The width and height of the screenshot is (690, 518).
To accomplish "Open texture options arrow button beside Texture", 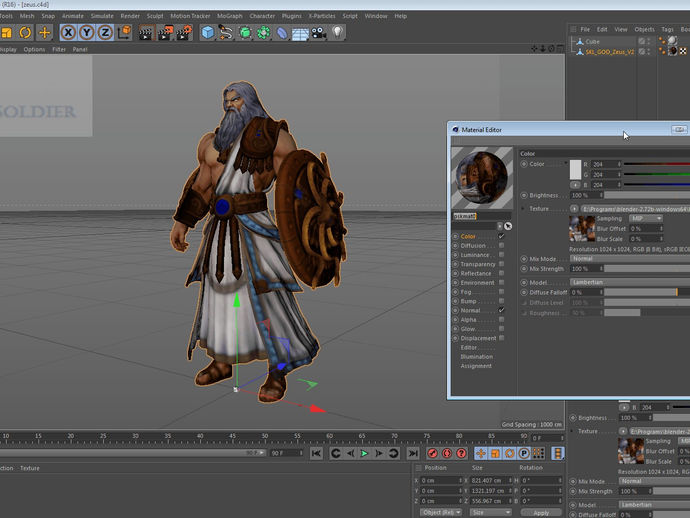I will pyautogui.click(x=574, y=209).
